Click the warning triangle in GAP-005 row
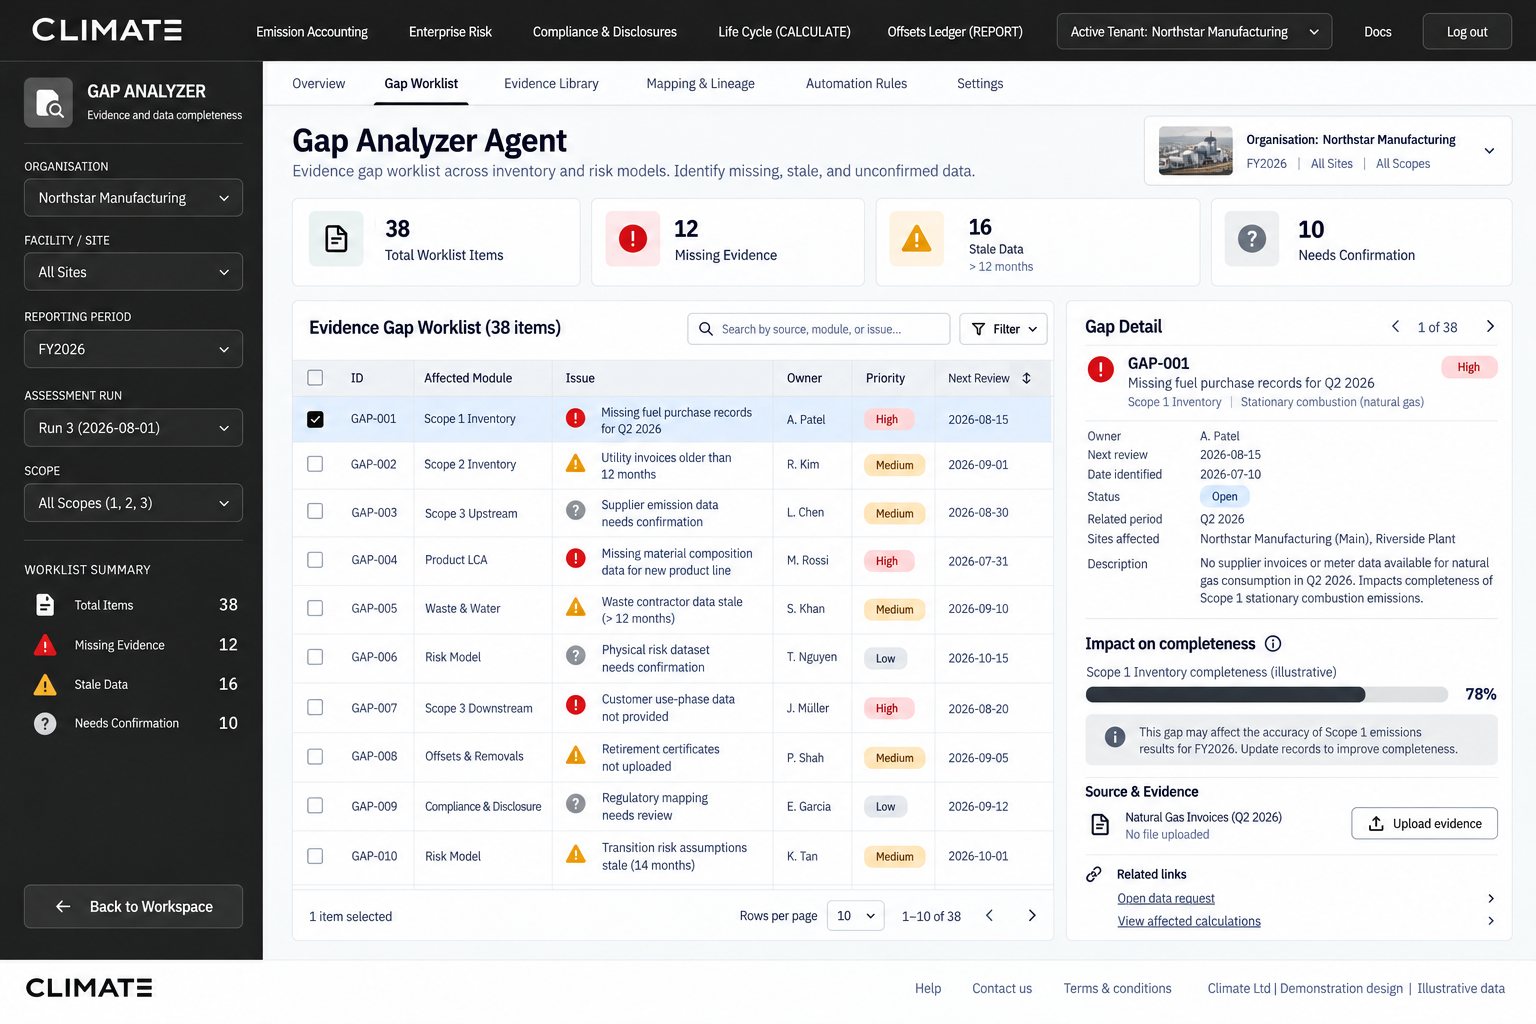 click(576, 607)
